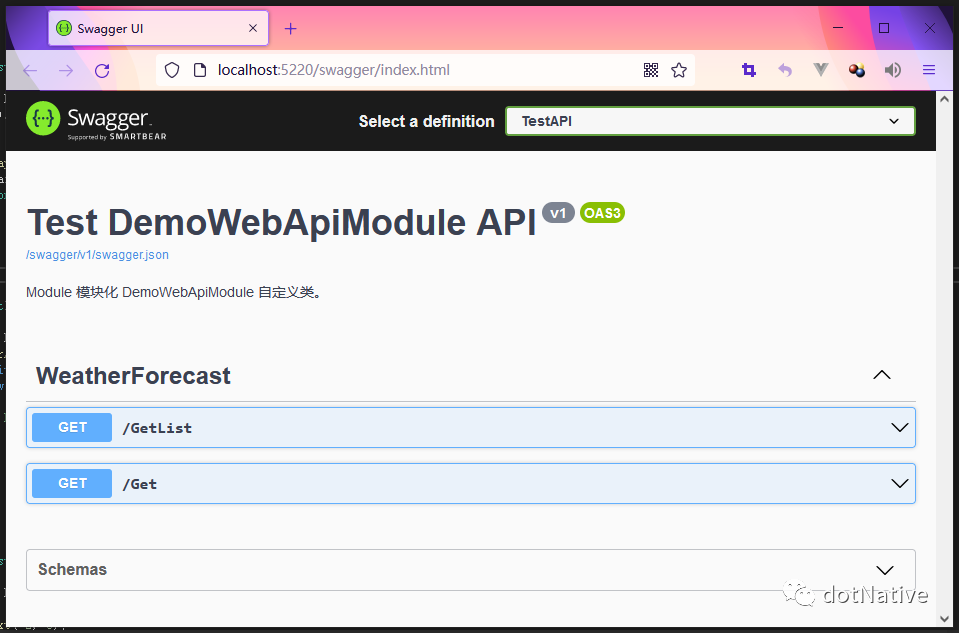Click the GET badge for /GetList

pyautogui.click(x=72, y=428)
